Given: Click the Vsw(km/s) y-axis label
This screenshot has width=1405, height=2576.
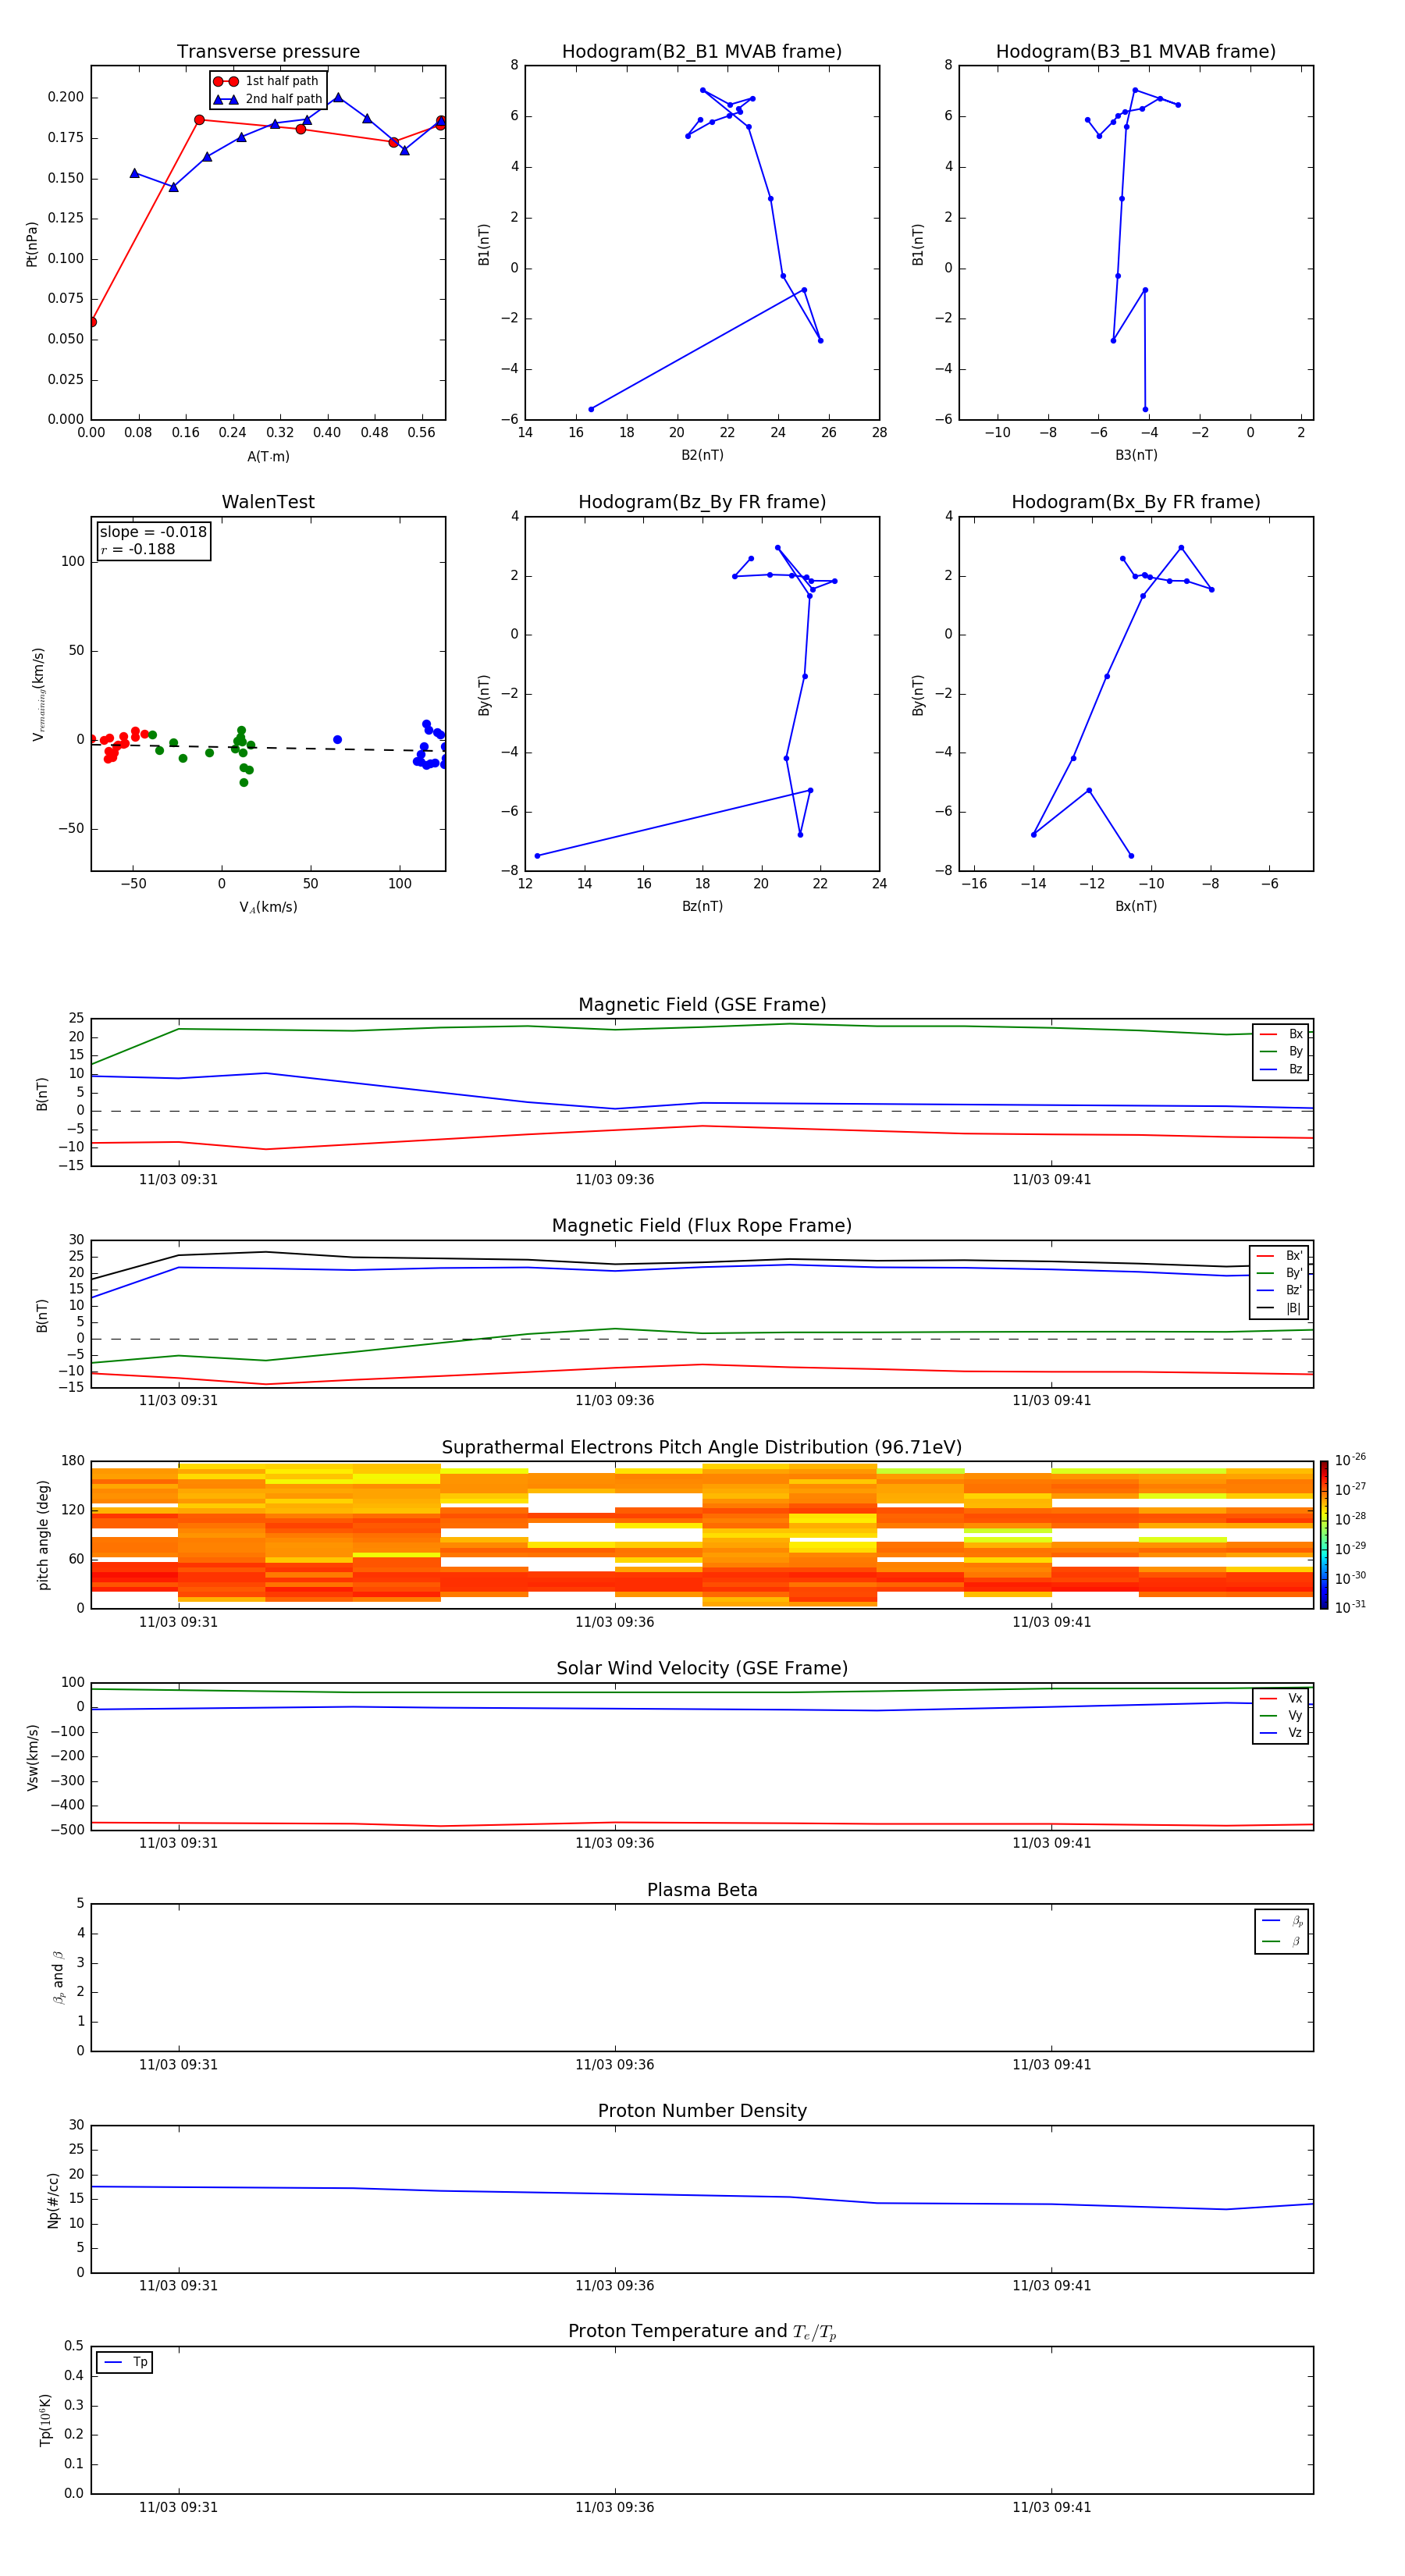Looking at the screenshot, I should click(x=33, y=1757).
